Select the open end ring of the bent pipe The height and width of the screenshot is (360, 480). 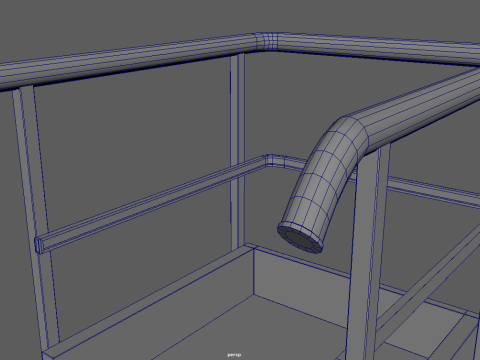coord(301,237)
